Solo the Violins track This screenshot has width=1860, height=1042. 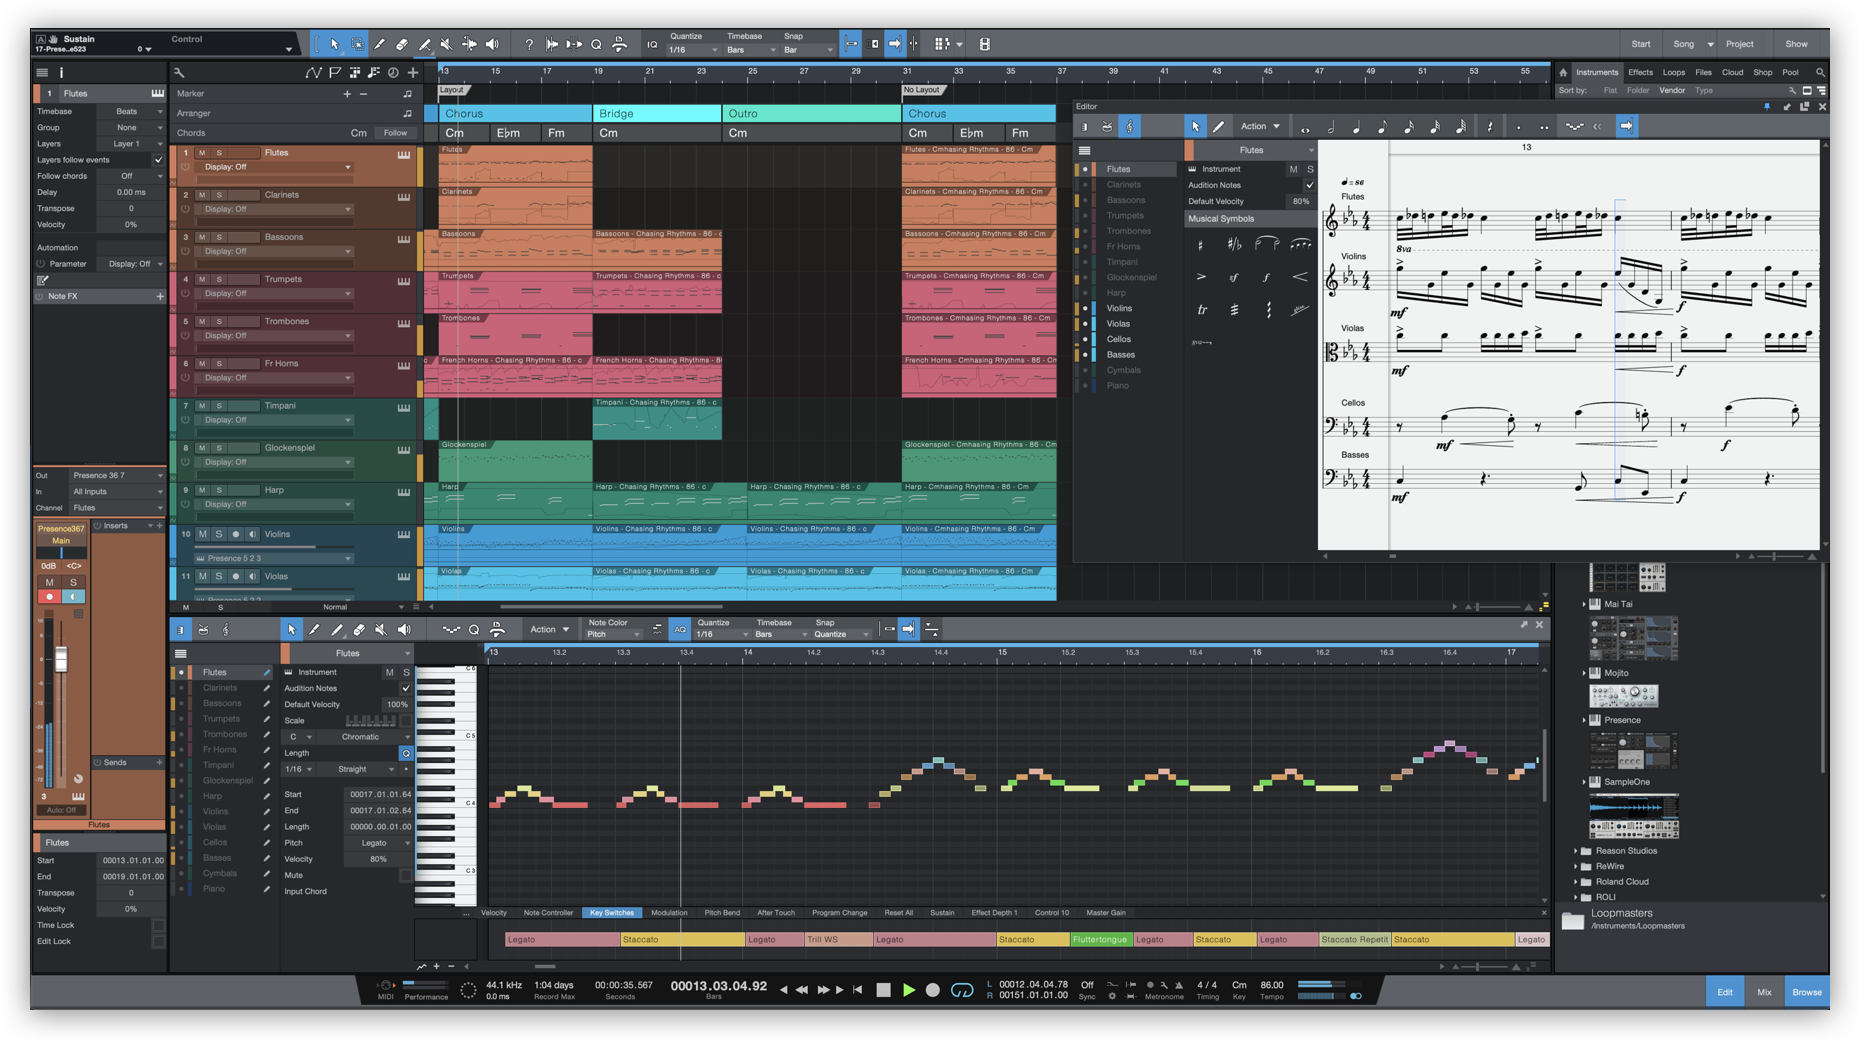[x=219, y=533]
